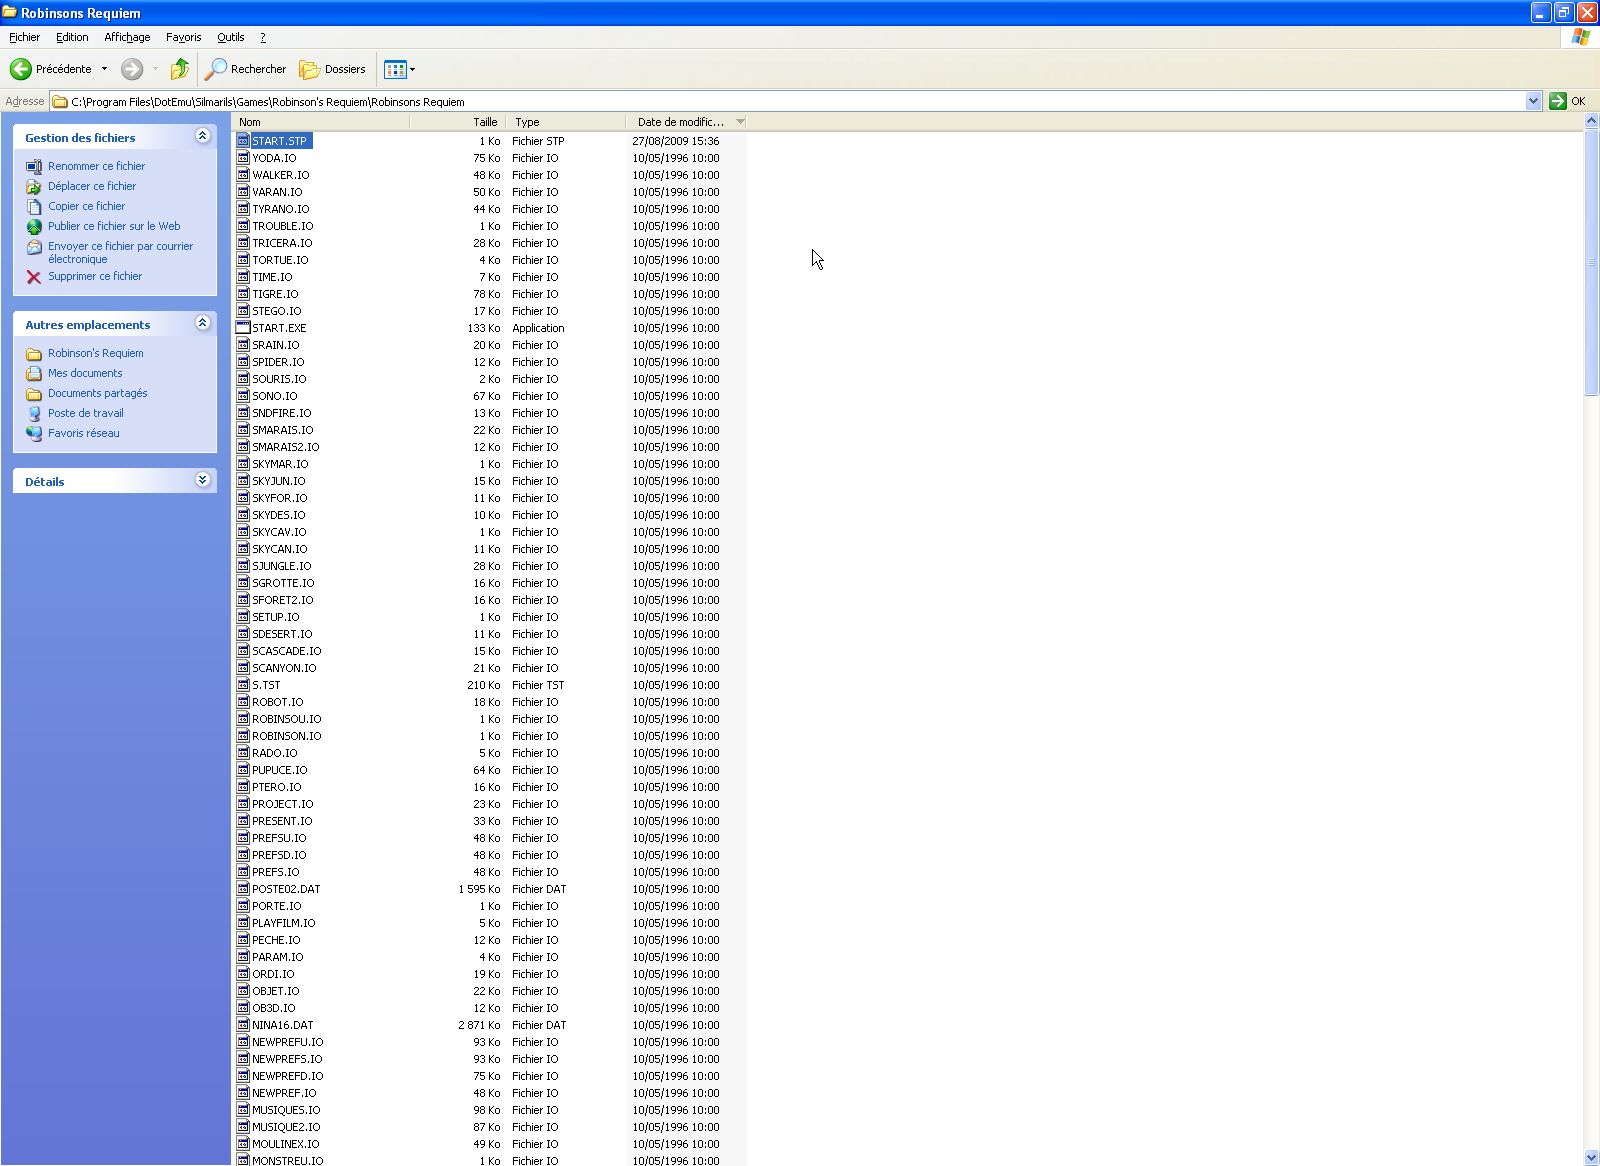The image size is (1600, 1166).
Task: Click the Supprimer ce fichier link
Action: coord(95,276)
